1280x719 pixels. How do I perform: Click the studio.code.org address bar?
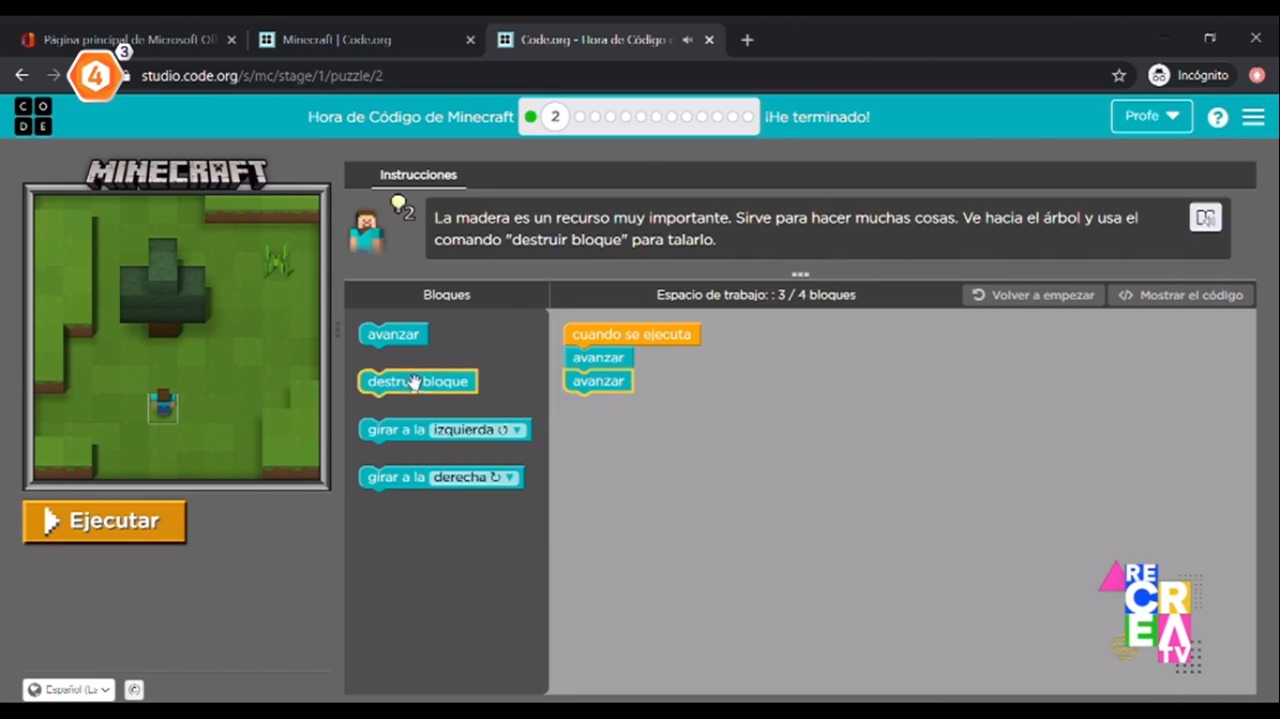pos(262,75)
